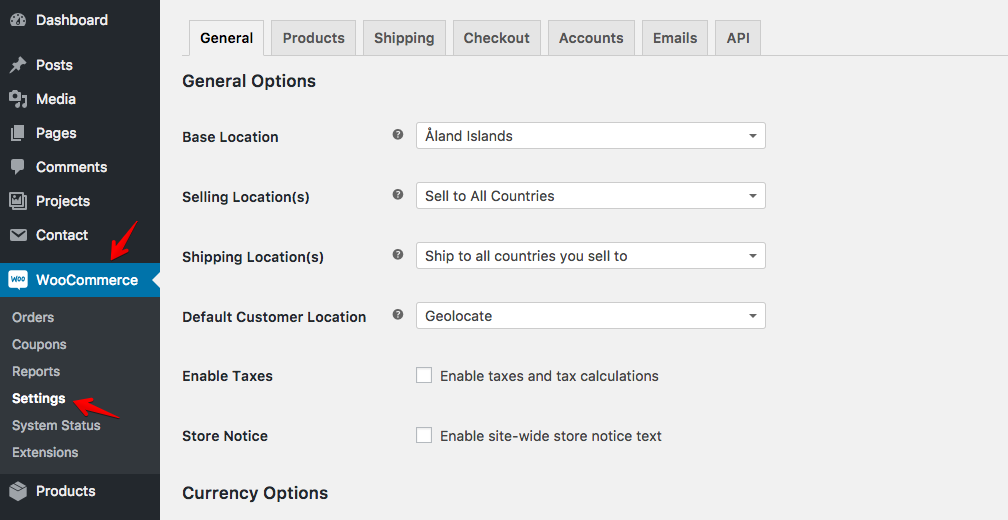Open Products menu label in sidebar
This screenshot has width=1008, height=520.
click(x=66, y=491)
